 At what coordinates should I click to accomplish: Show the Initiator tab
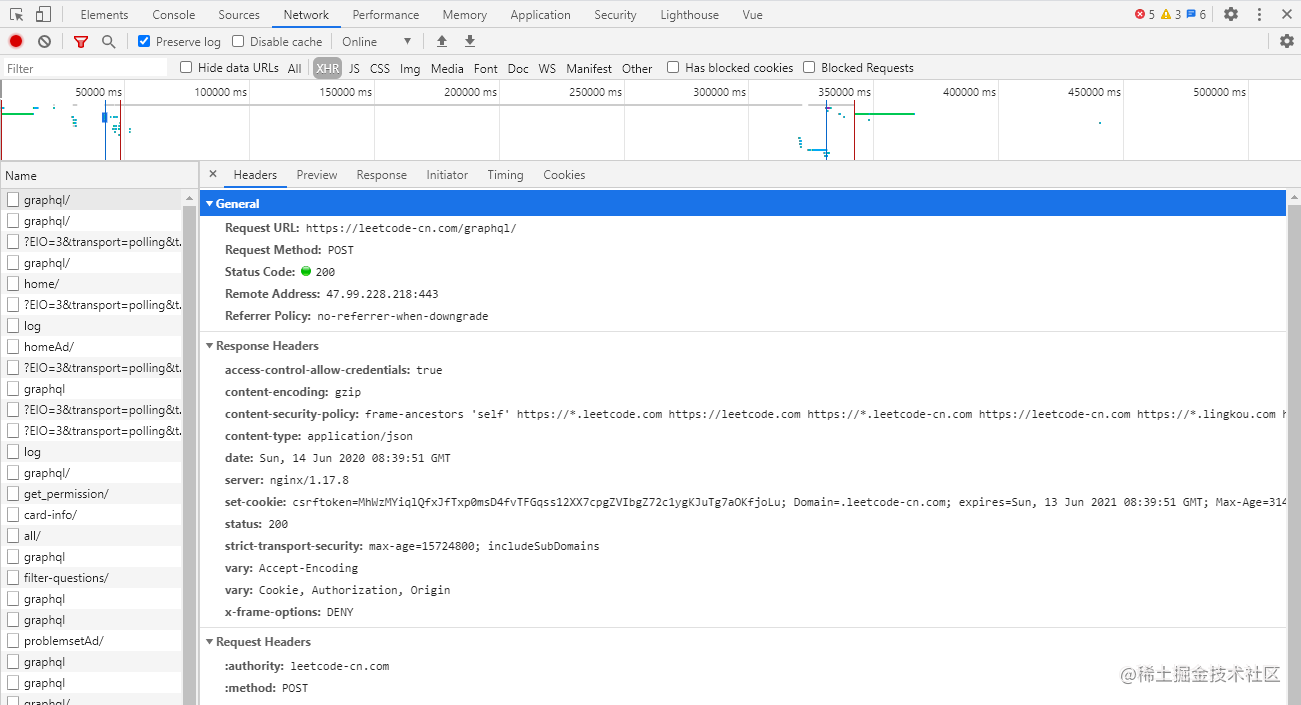click(x=447, y=174)
